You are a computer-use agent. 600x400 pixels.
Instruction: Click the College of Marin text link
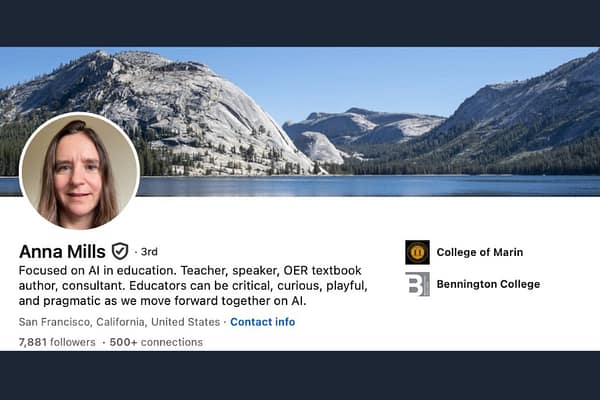(x=479, y=252)
